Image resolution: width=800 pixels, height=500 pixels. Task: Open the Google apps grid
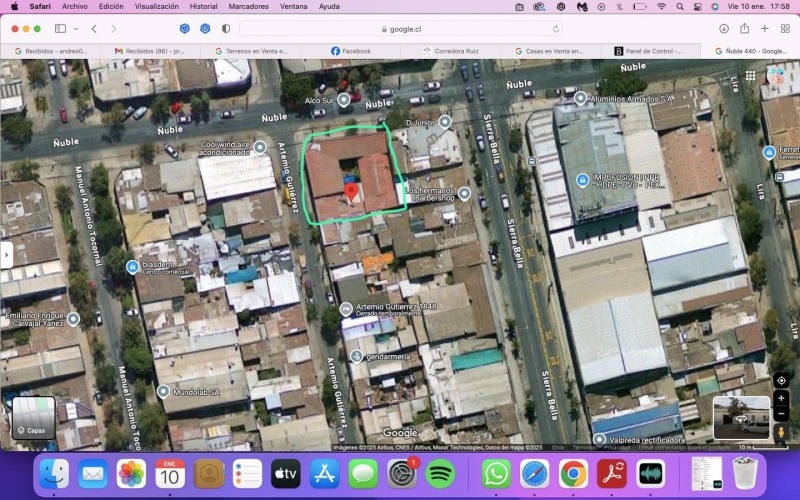(750, 76)
